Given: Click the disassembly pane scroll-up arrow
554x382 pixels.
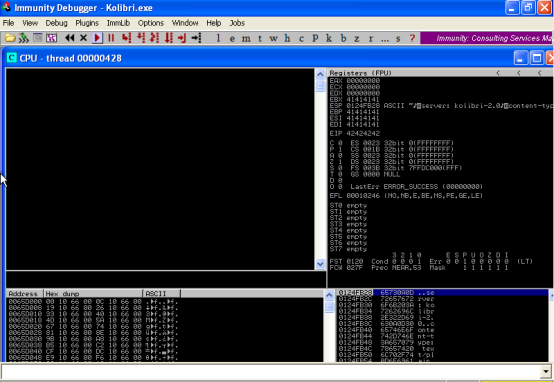Looking at the screenshot, I should [x=320, y=74].
